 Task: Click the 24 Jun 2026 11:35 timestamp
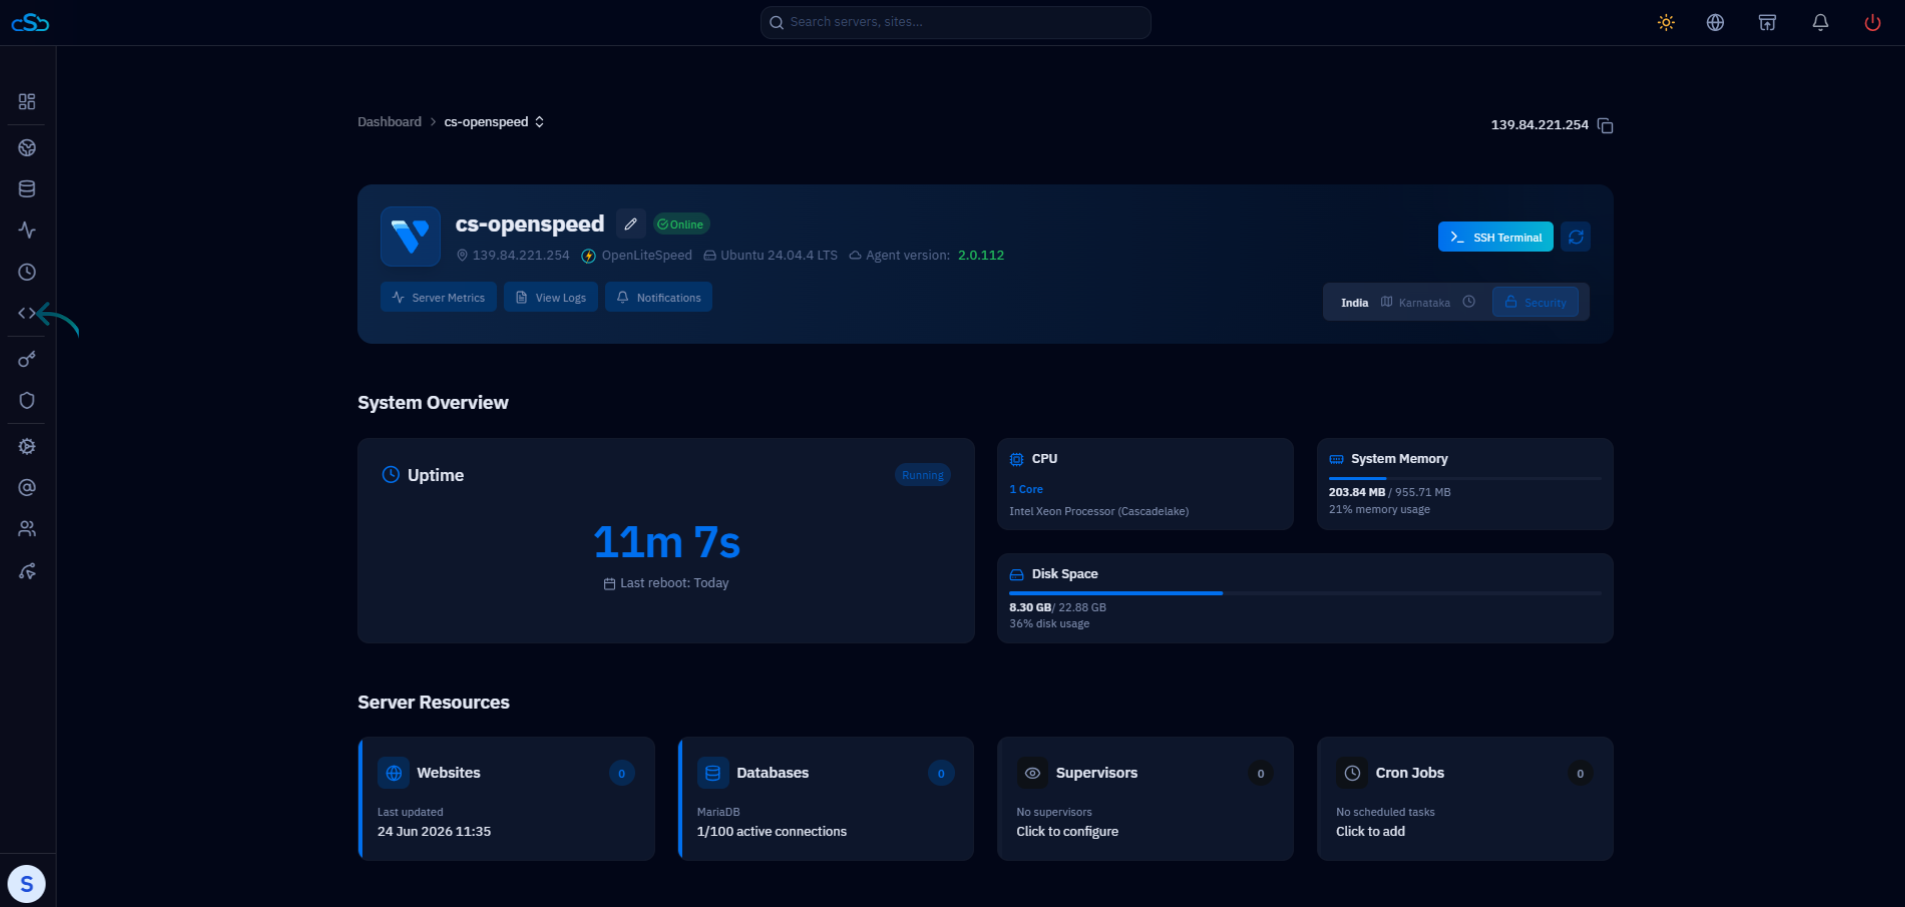pyautogui.click(x=434, y=832)
